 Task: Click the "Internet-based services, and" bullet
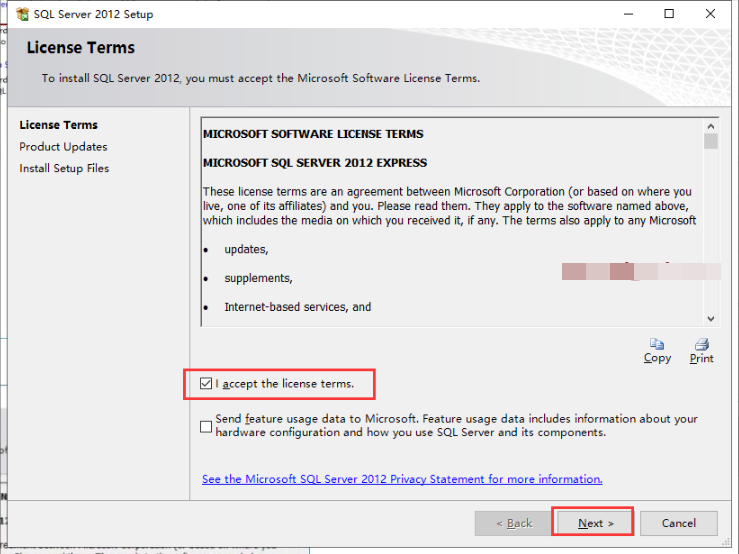pyautogui.click(x=297, y=307)
